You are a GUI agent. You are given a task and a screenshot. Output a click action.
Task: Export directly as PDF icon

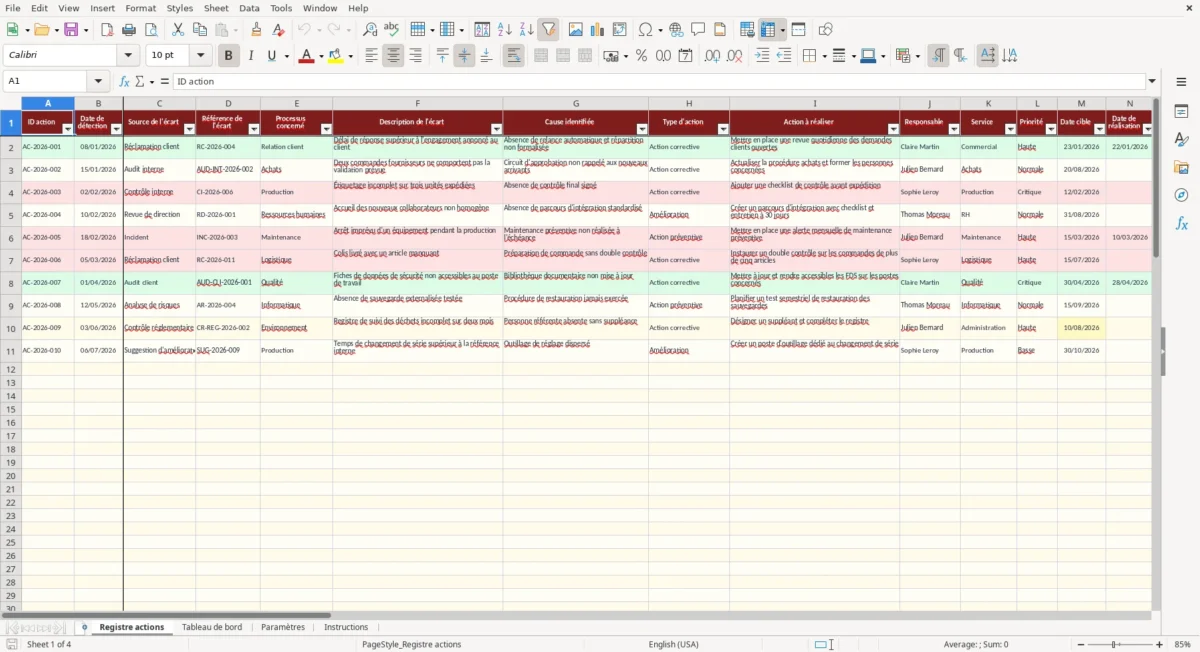107,30
